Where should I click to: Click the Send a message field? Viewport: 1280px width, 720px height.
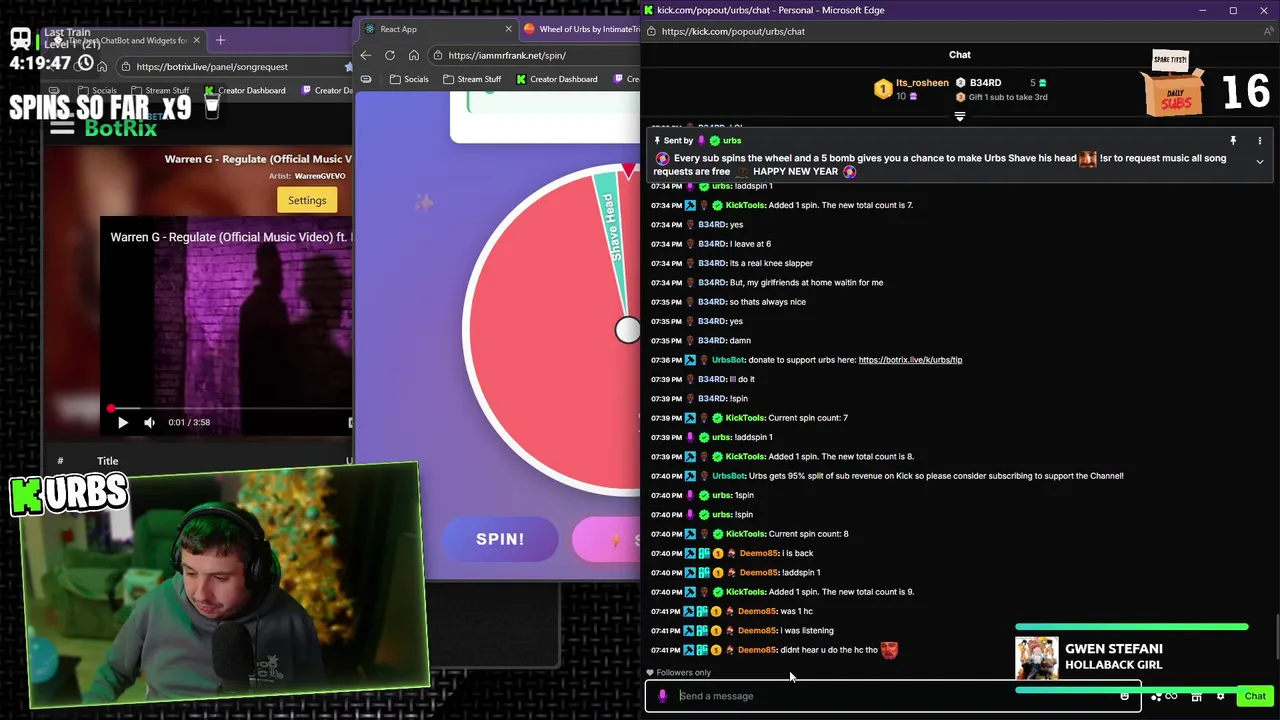tap(895, 696)
